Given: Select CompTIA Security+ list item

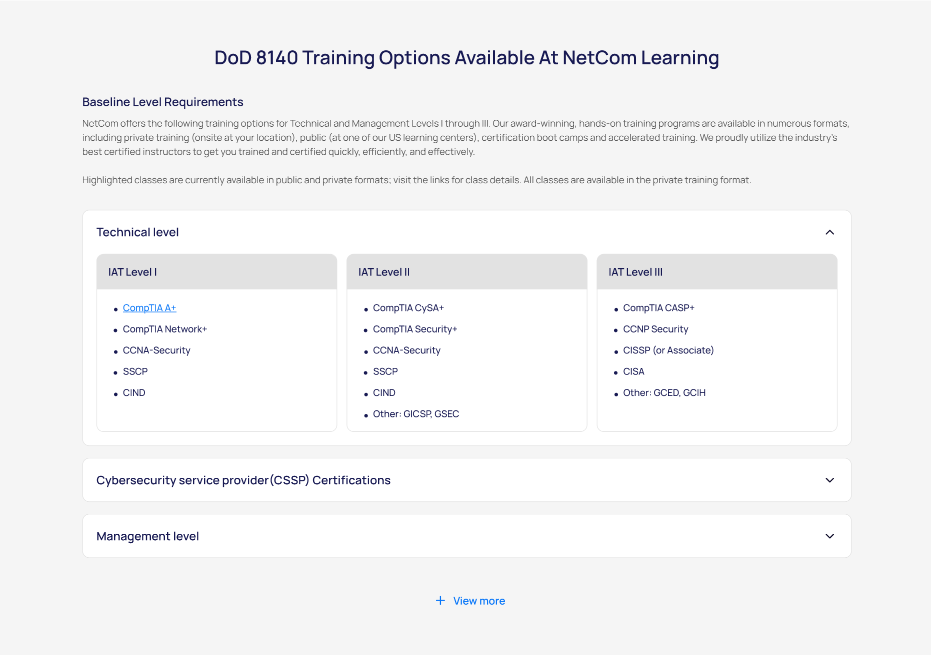Looking at the screenshot, I should point(415,329).
